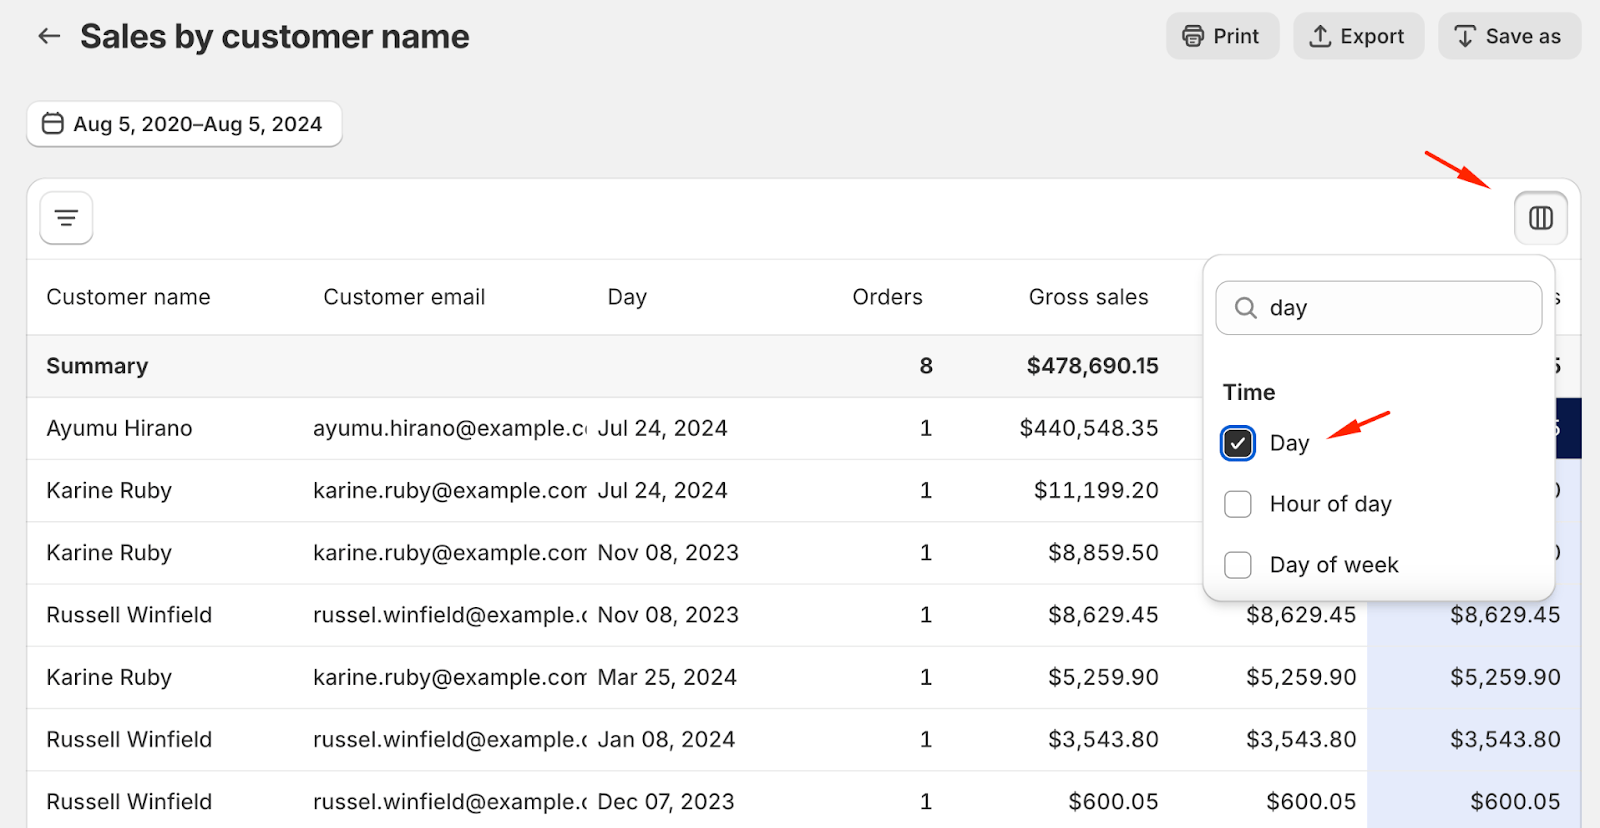Screen dimensions: 1600x828
Task: Click the calendar icon in date range
Action: click(53, 124)
